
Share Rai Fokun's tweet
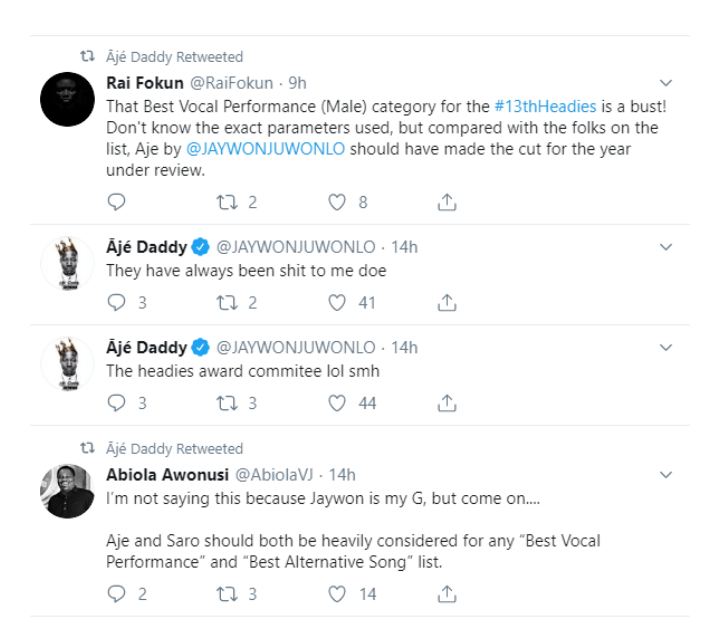448,202
